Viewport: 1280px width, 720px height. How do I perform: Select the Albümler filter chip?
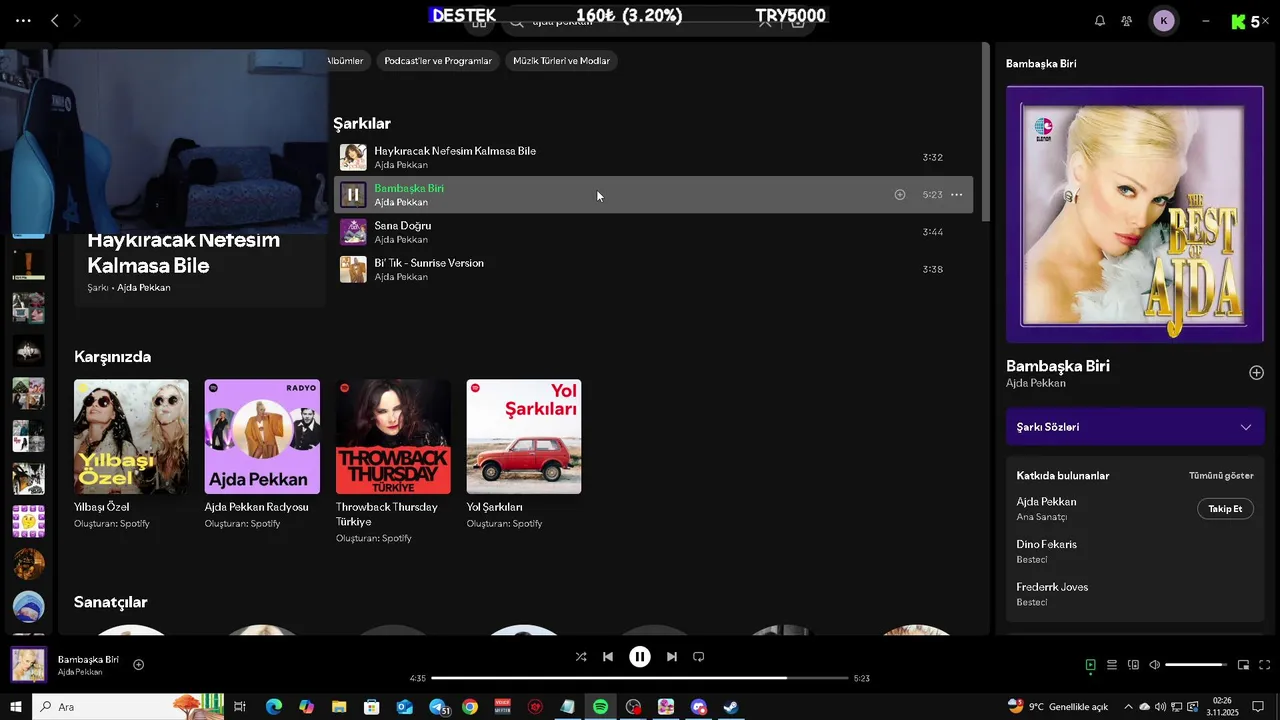[346, 61]
